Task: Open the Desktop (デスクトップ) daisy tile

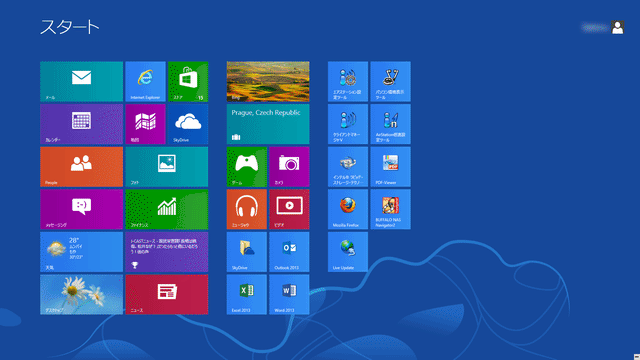Action: [82, 294]
